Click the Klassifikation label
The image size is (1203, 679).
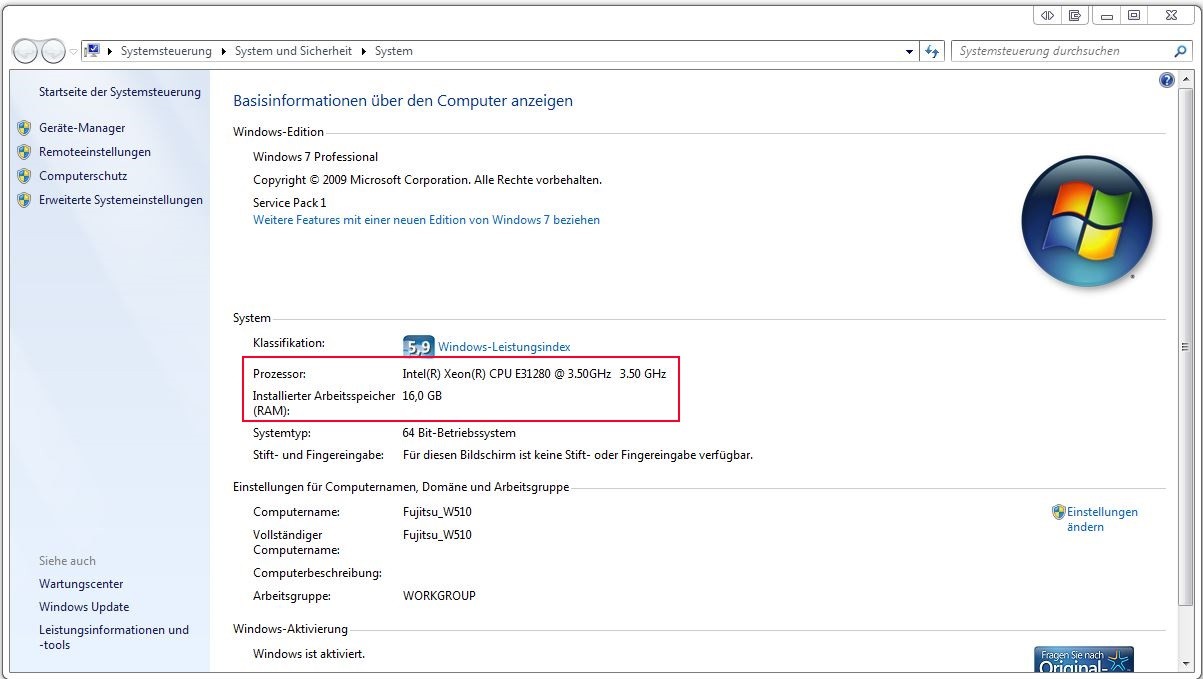(x=289, y=343)
